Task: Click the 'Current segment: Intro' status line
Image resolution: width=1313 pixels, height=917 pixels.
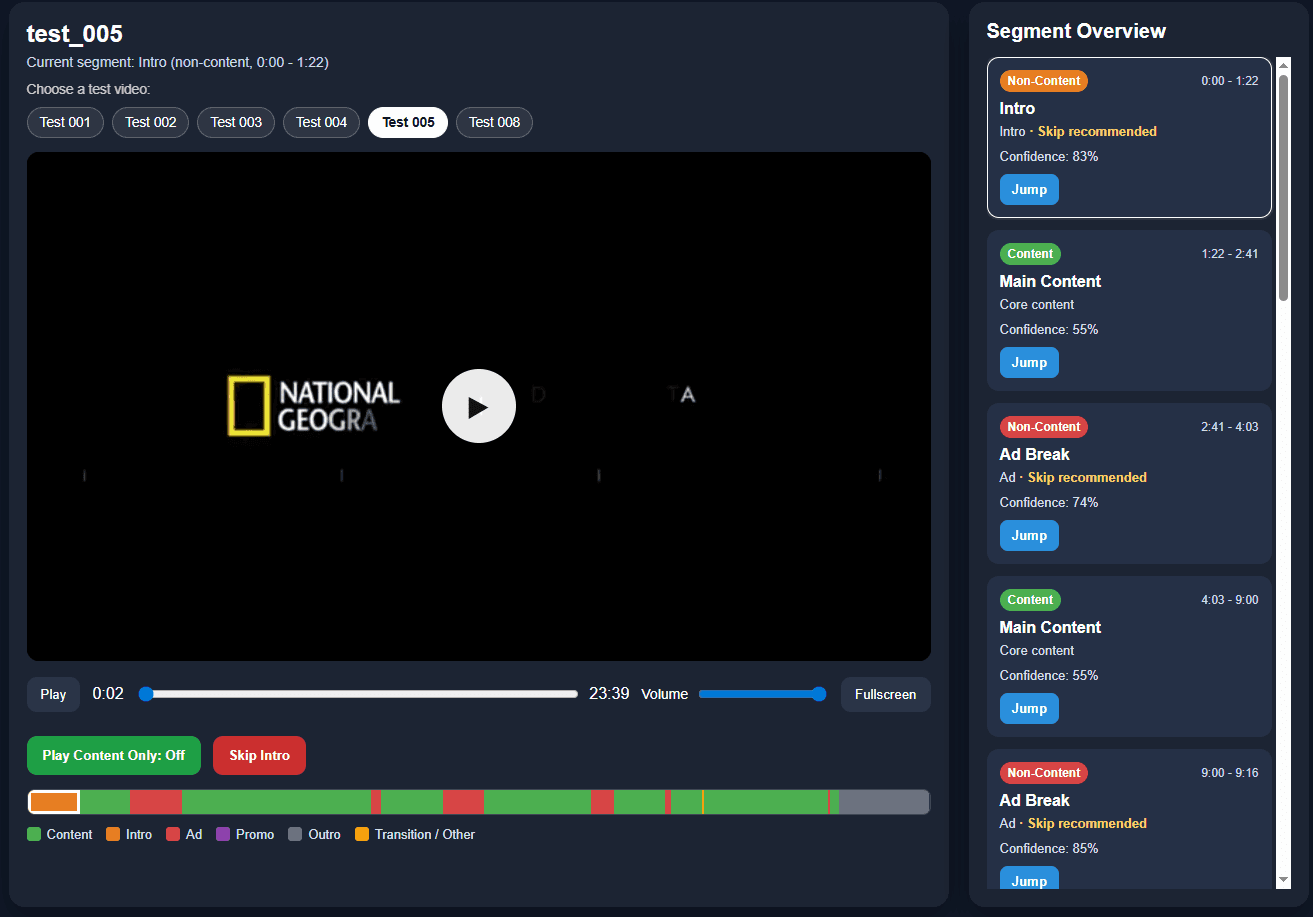Action: point(178,62)
